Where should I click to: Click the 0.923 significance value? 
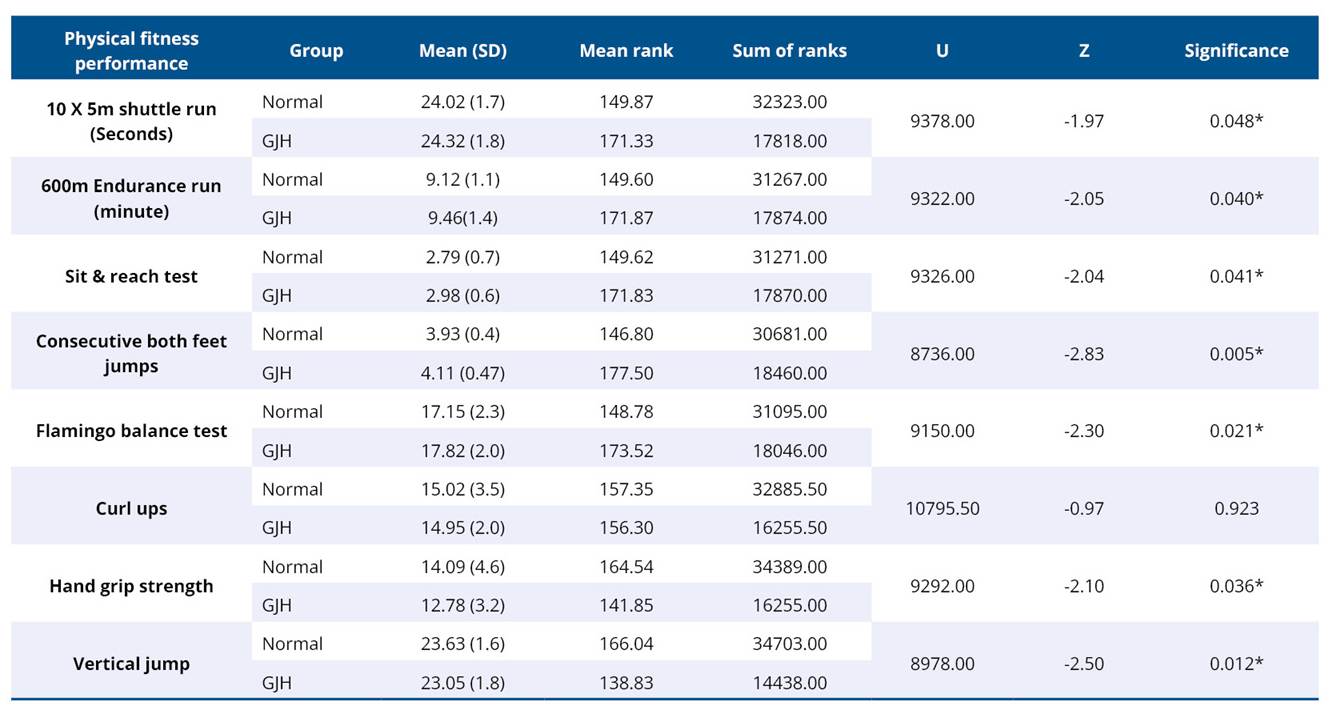pos(1236,508)
